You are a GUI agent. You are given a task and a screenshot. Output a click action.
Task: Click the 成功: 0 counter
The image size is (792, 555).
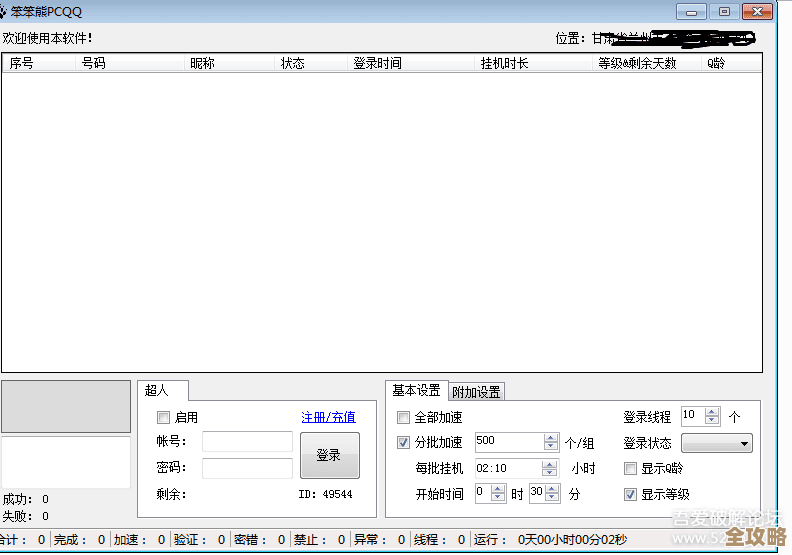26,499
